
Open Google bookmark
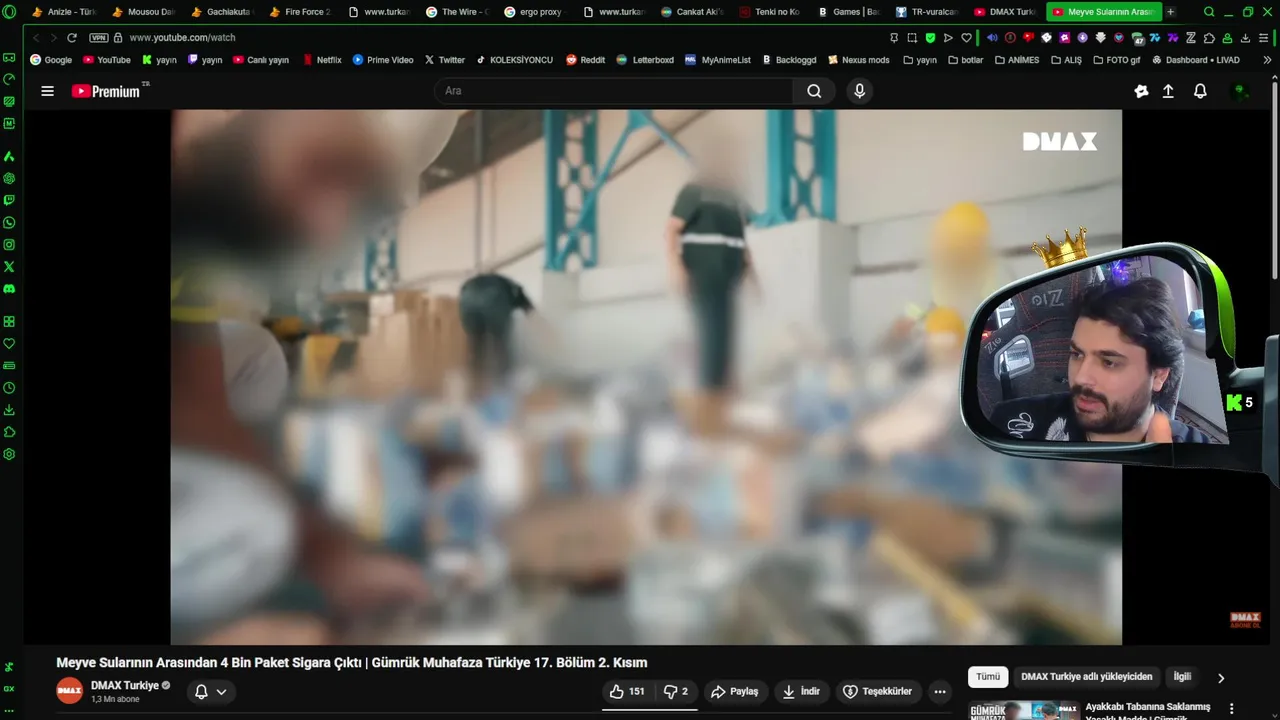click(51, 60)
